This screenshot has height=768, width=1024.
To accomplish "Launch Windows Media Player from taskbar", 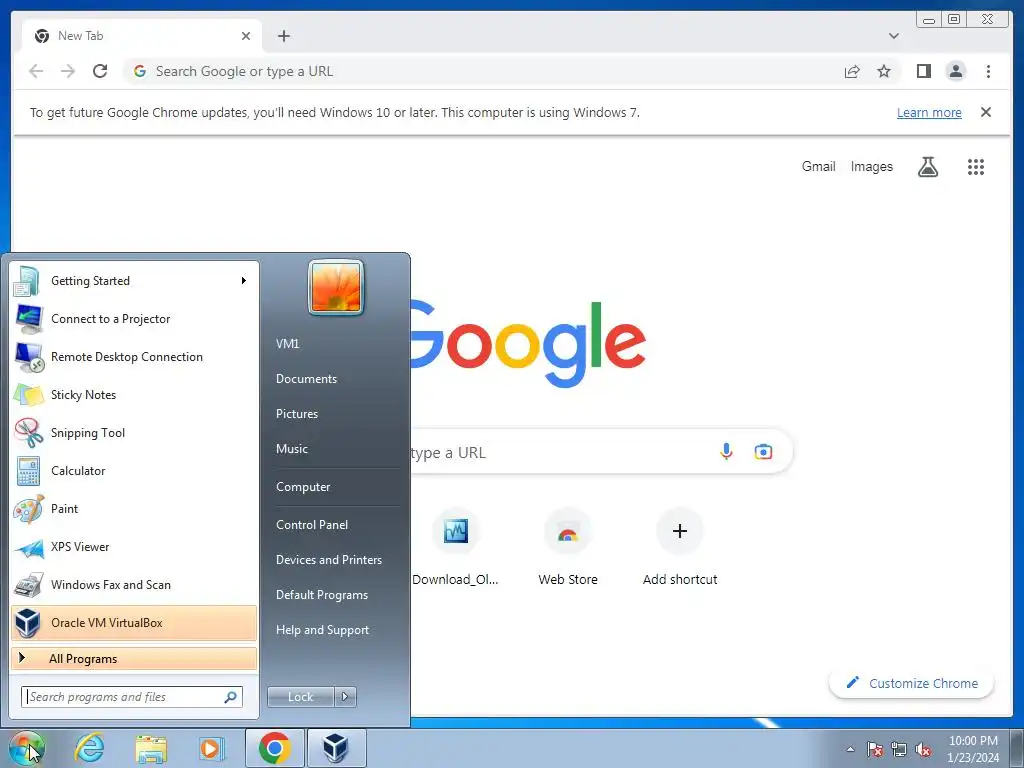I will (x=212, y=748).
